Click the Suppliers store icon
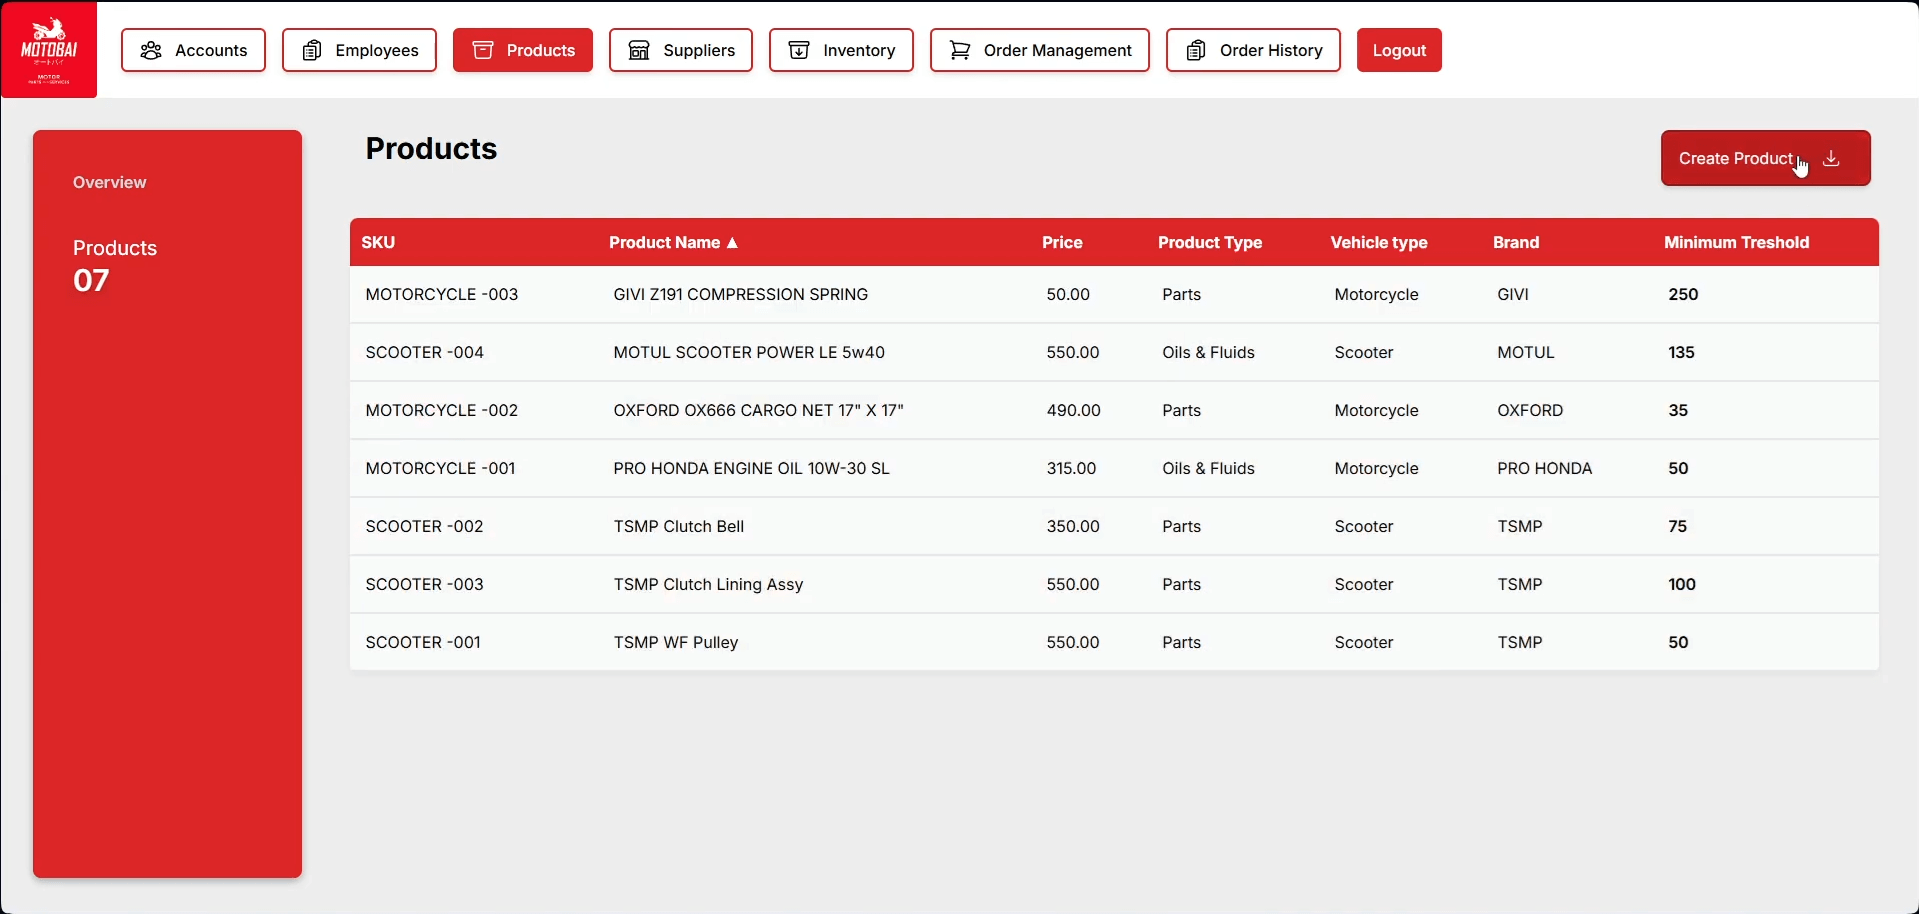 point(639,50)
